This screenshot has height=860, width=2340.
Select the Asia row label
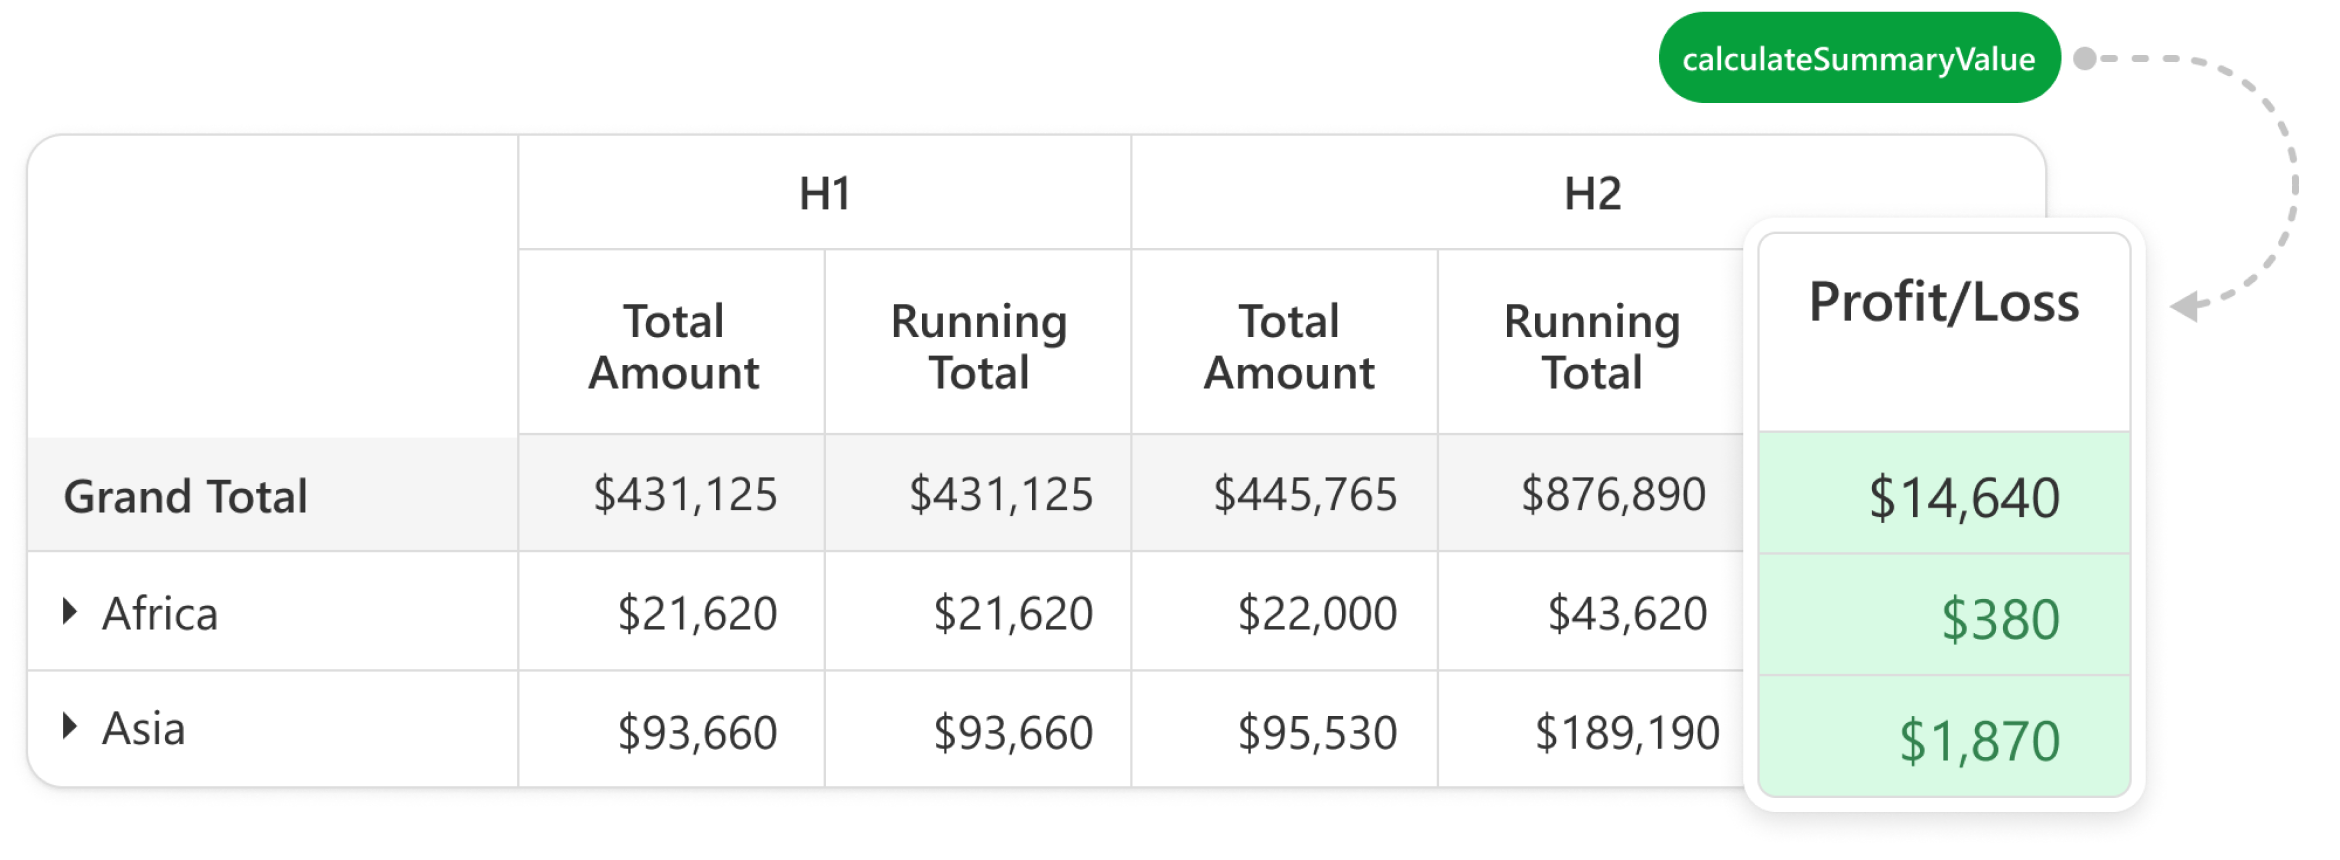click(x=144, y=729)
